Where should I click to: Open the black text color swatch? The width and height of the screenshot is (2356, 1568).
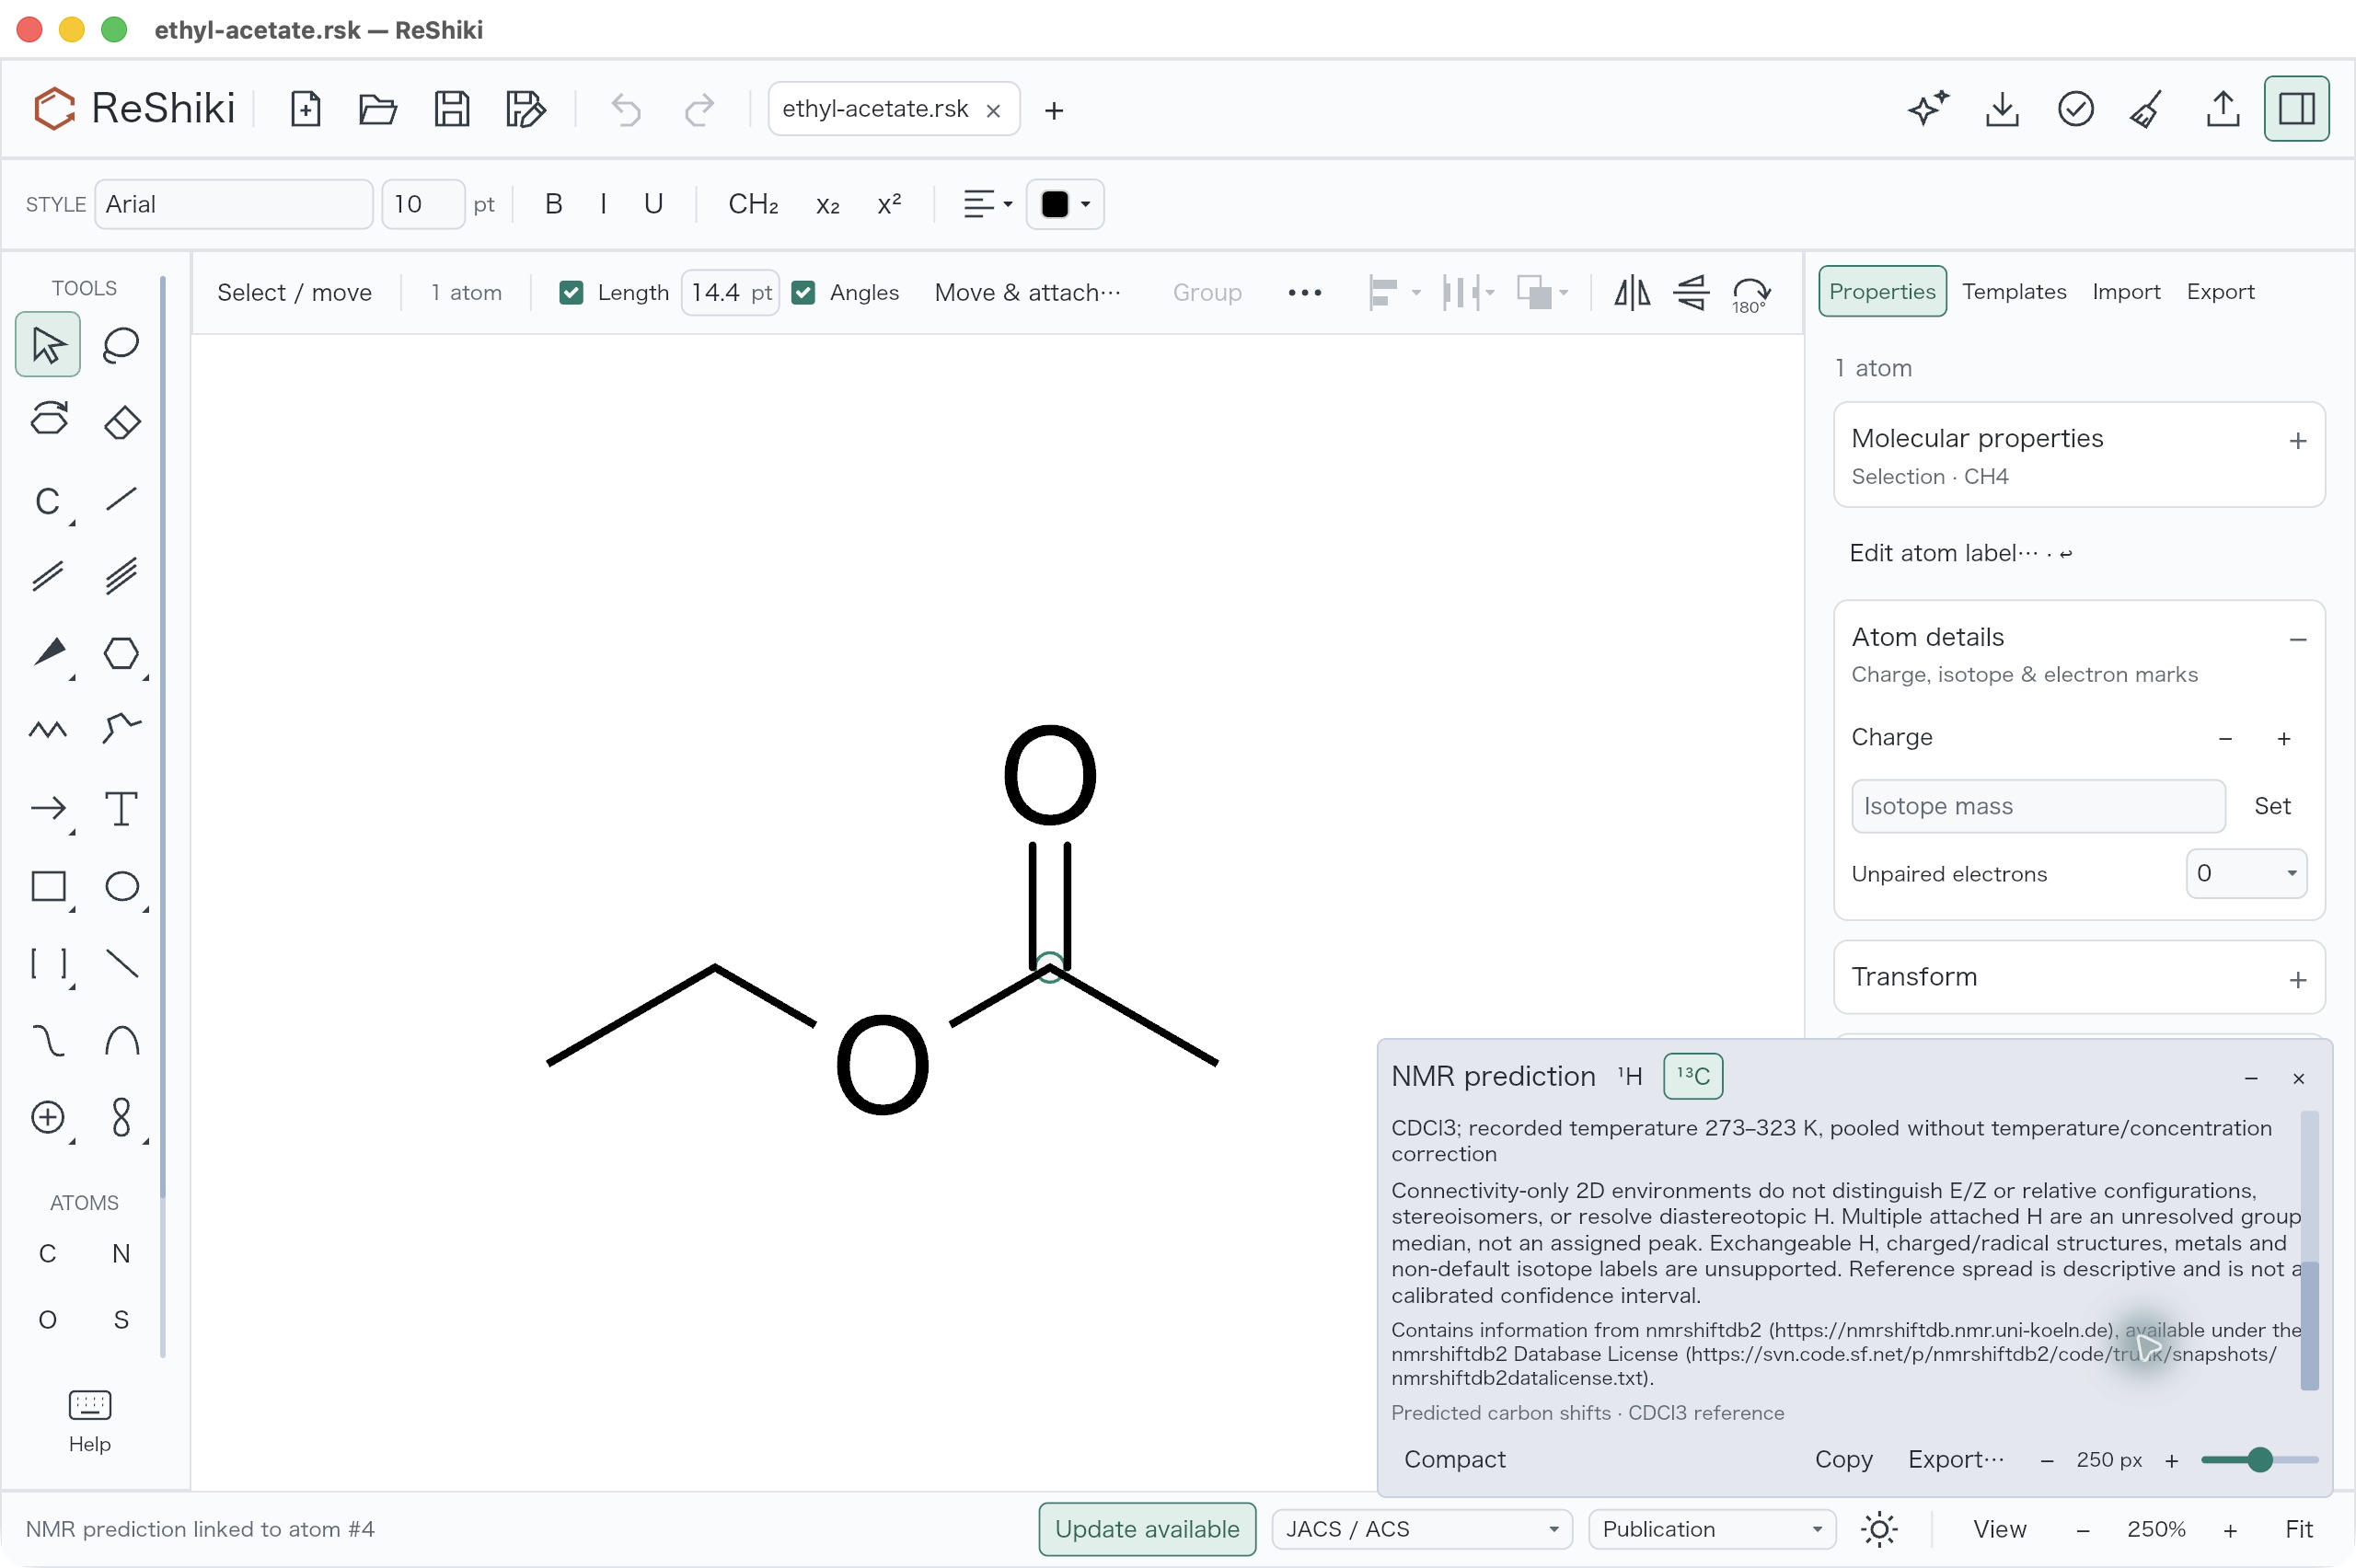(x=1065, y=204)
